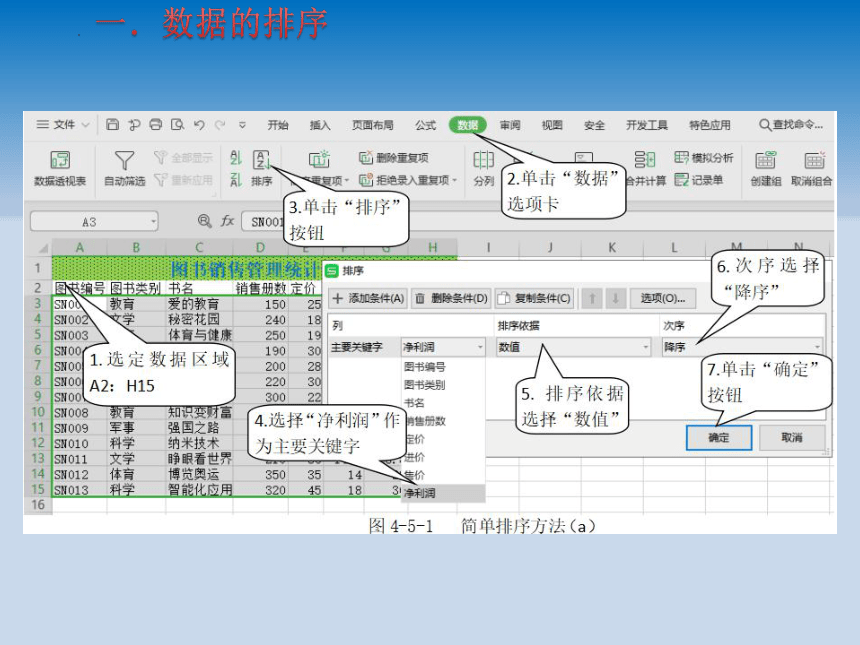This screenshot has width=860, height=645.
Task: Switch to the 页面布局 tab
Action: pyautogui.click(x=372, y=125)
